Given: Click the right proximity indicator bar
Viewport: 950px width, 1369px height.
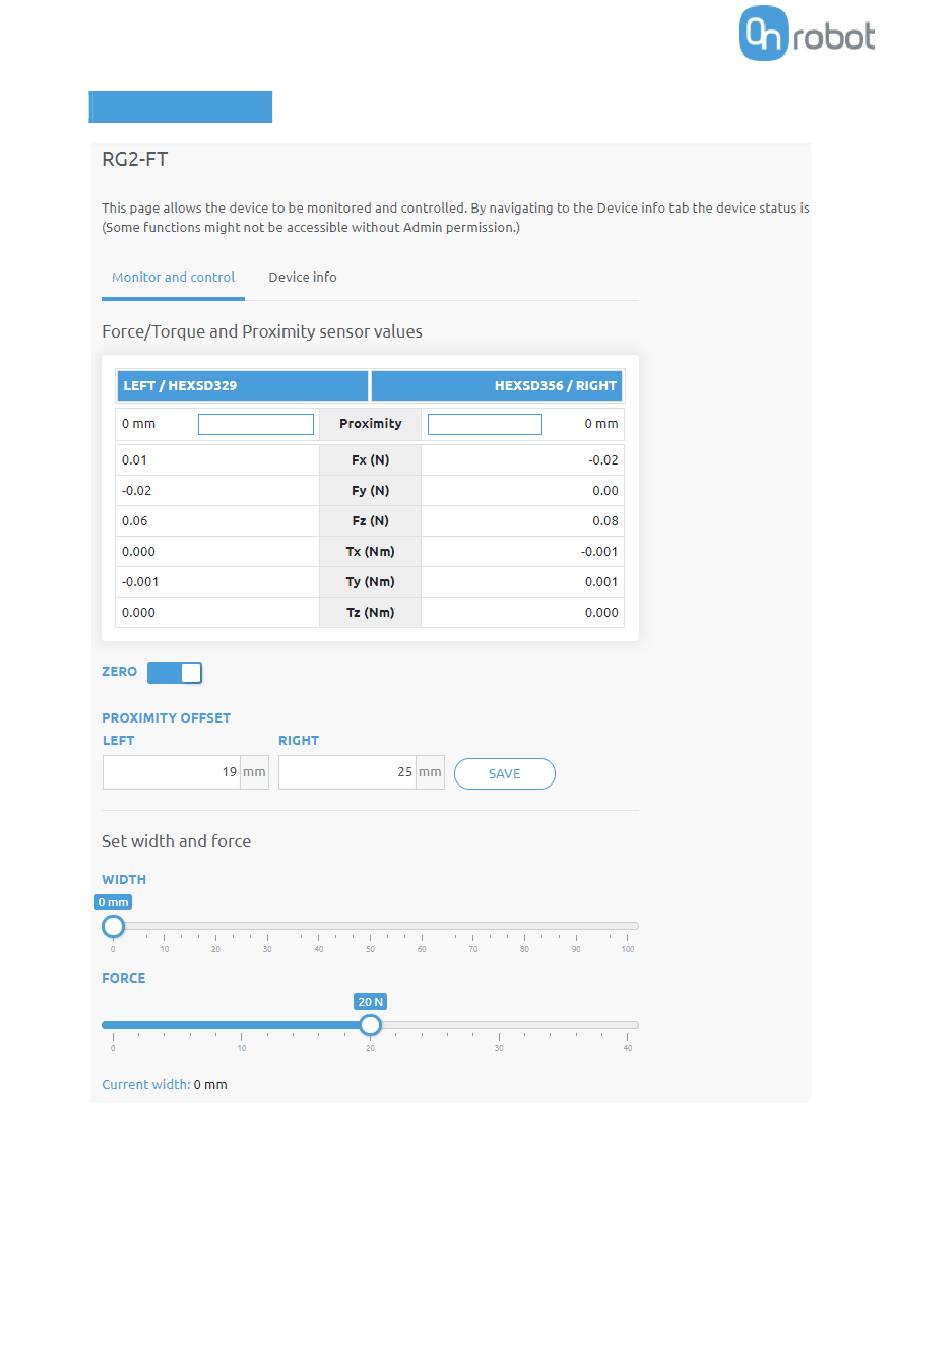Looking at the screenshot, I should coord(485,424).
